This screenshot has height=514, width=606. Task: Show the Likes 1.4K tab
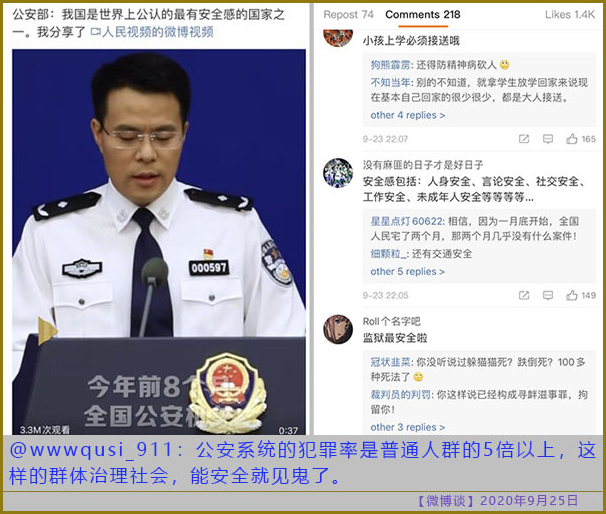[x=570, y=15]
